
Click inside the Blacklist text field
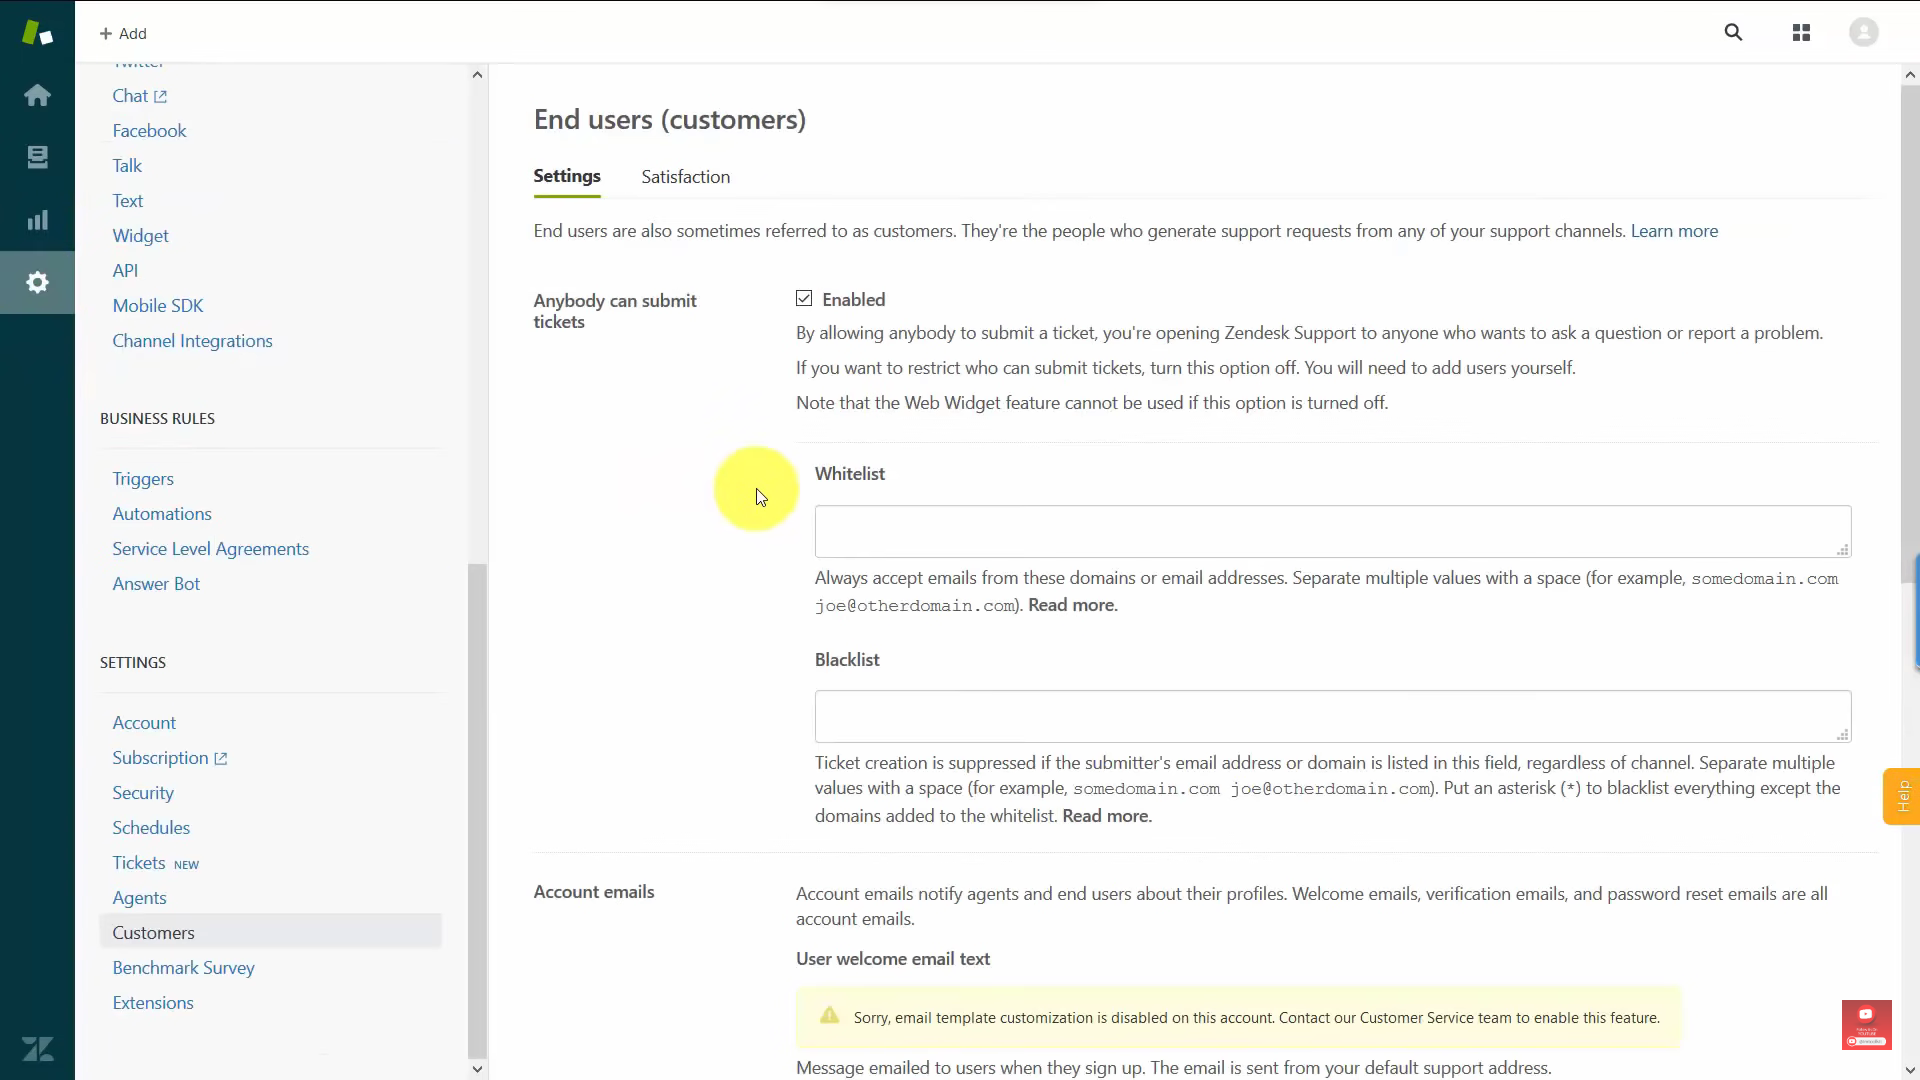pyautogui.click(x=1332, y=716)
